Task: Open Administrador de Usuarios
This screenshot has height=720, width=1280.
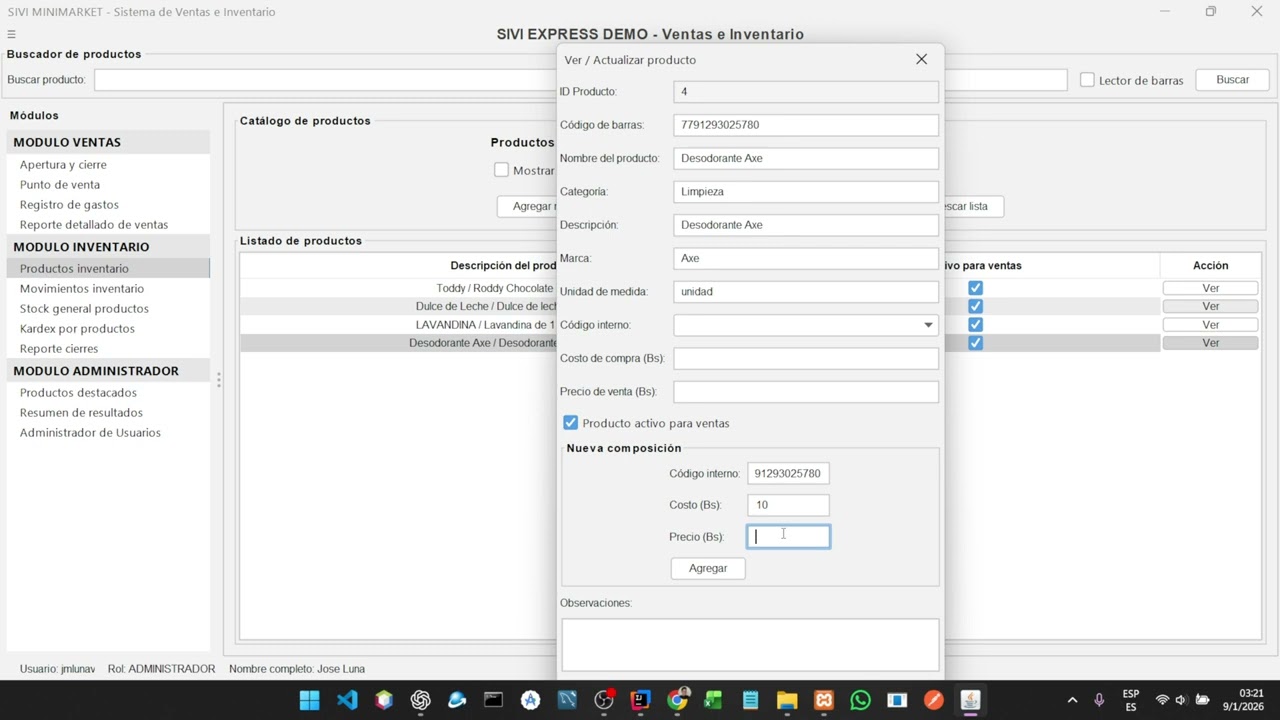Action: (x=90, y=432)
